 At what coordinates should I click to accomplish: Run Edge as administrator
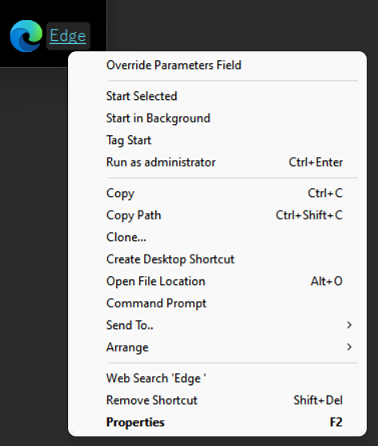click(x=217, y=162)
